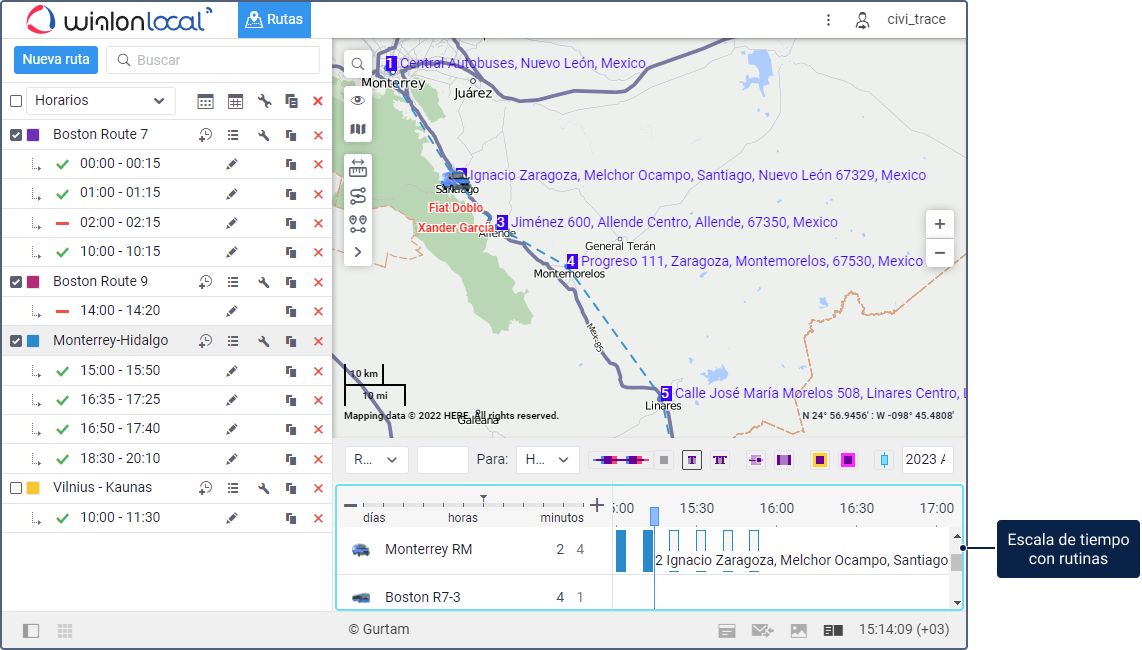Select the map ruler distance tool
Screen dimensions: 1142x650
point(358,169)
